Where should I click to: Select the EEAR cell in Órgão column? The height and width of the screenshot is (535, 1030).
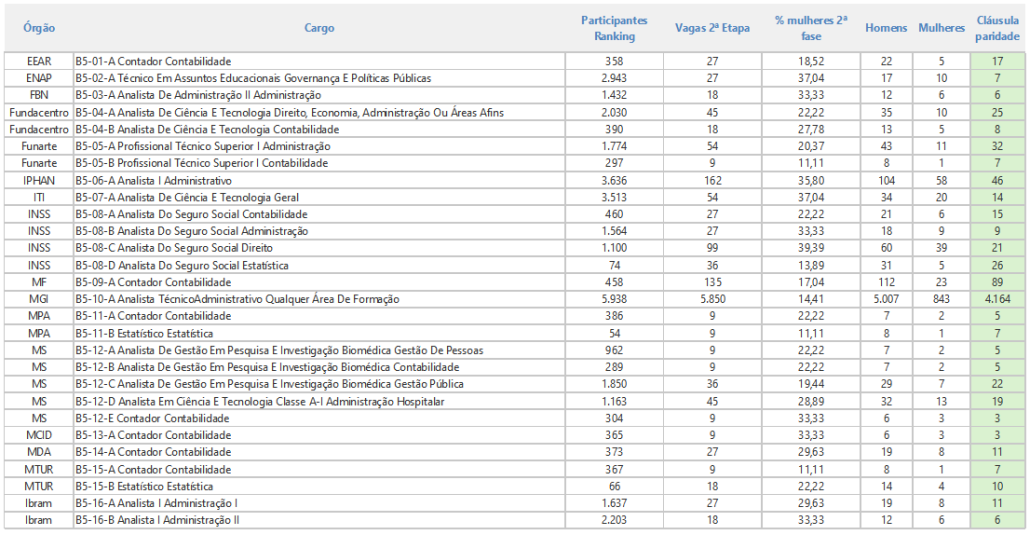38,62
